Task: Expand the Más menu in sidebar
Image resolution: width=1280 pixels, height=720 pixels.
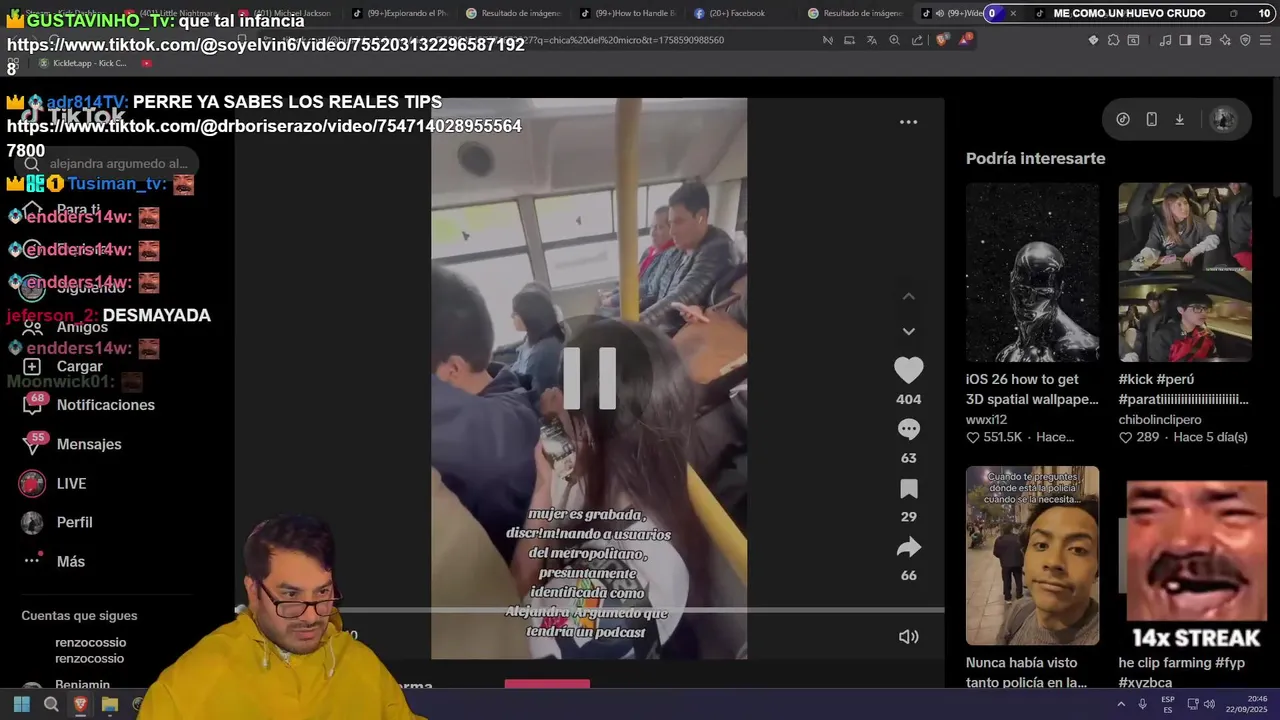Action: pos(54,561)
